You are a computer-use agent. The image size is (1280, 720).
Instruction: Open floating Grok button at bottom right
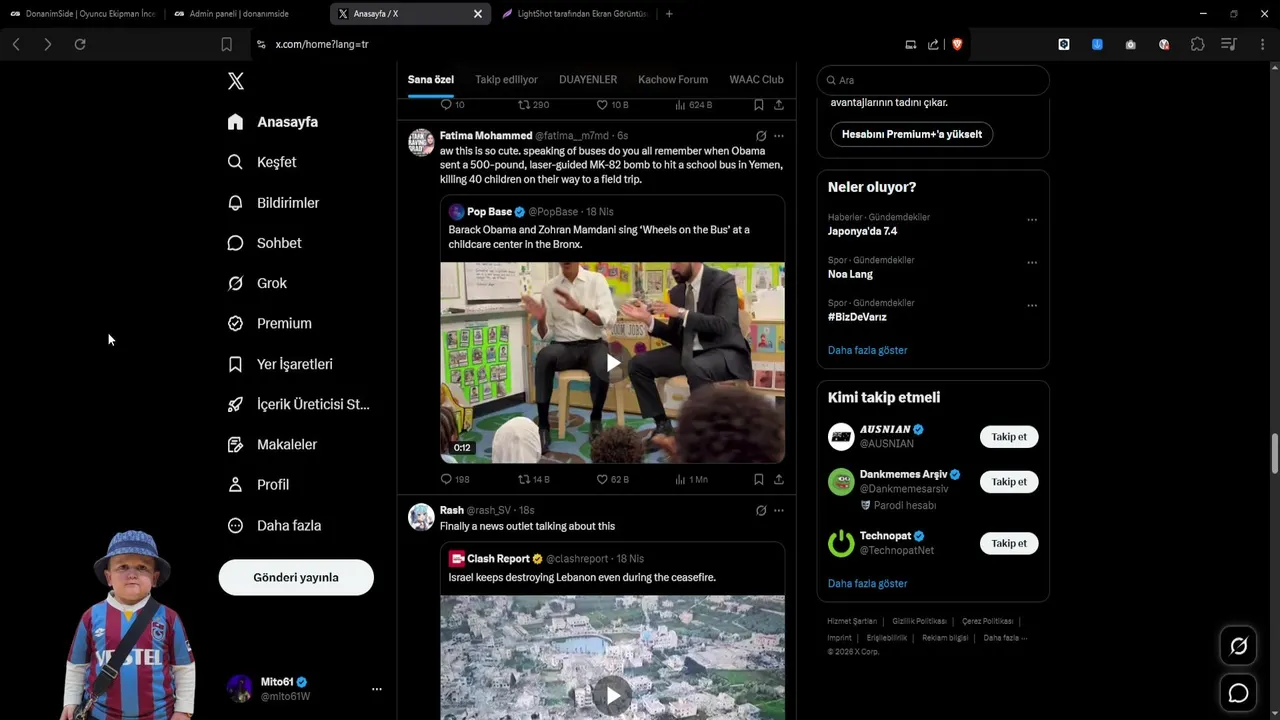(x=1238, y=647)
